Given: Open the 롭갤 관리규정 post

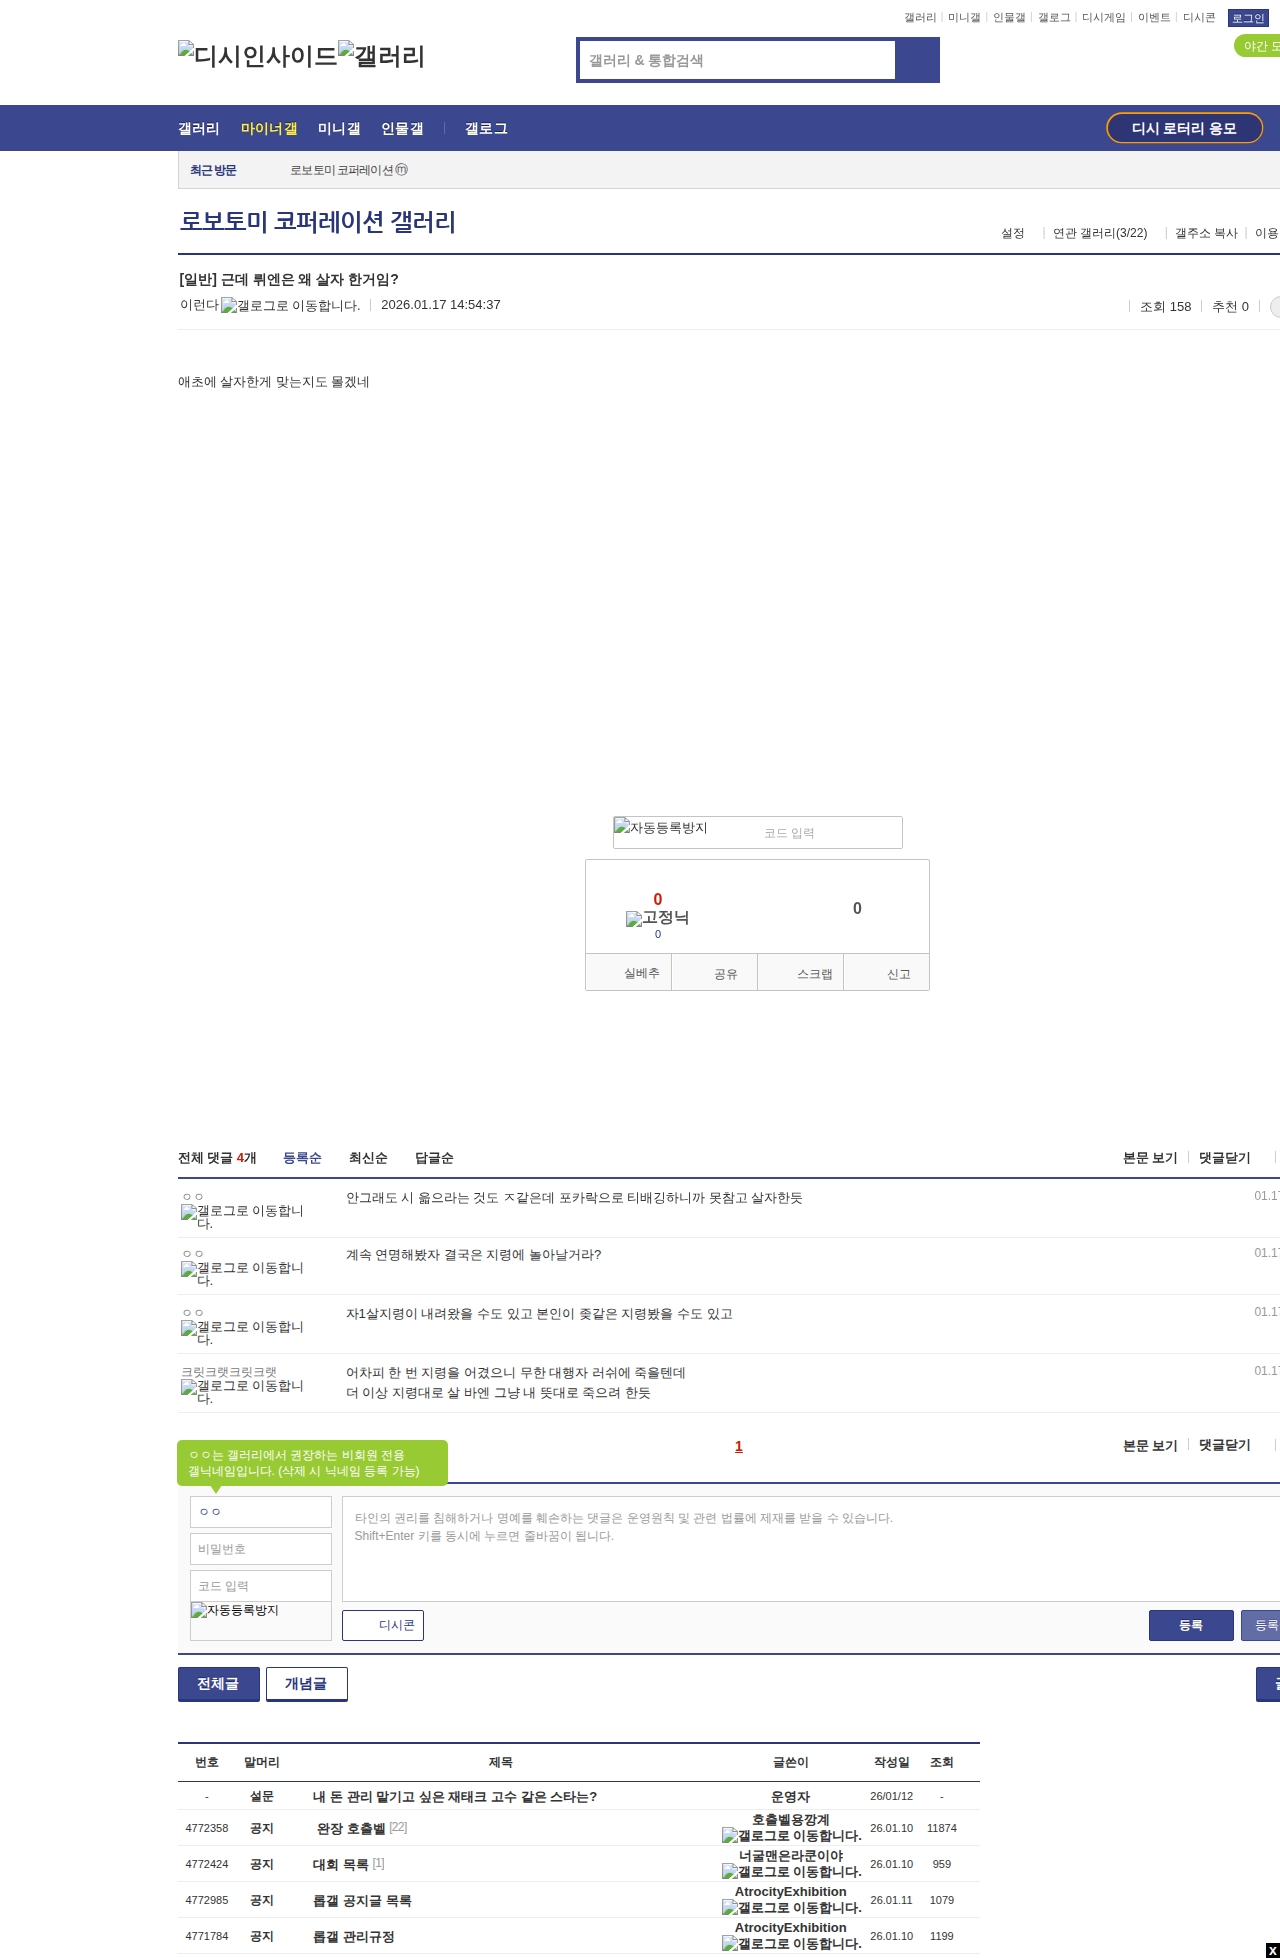Looking at the screenshot, I should [354, 1936].
